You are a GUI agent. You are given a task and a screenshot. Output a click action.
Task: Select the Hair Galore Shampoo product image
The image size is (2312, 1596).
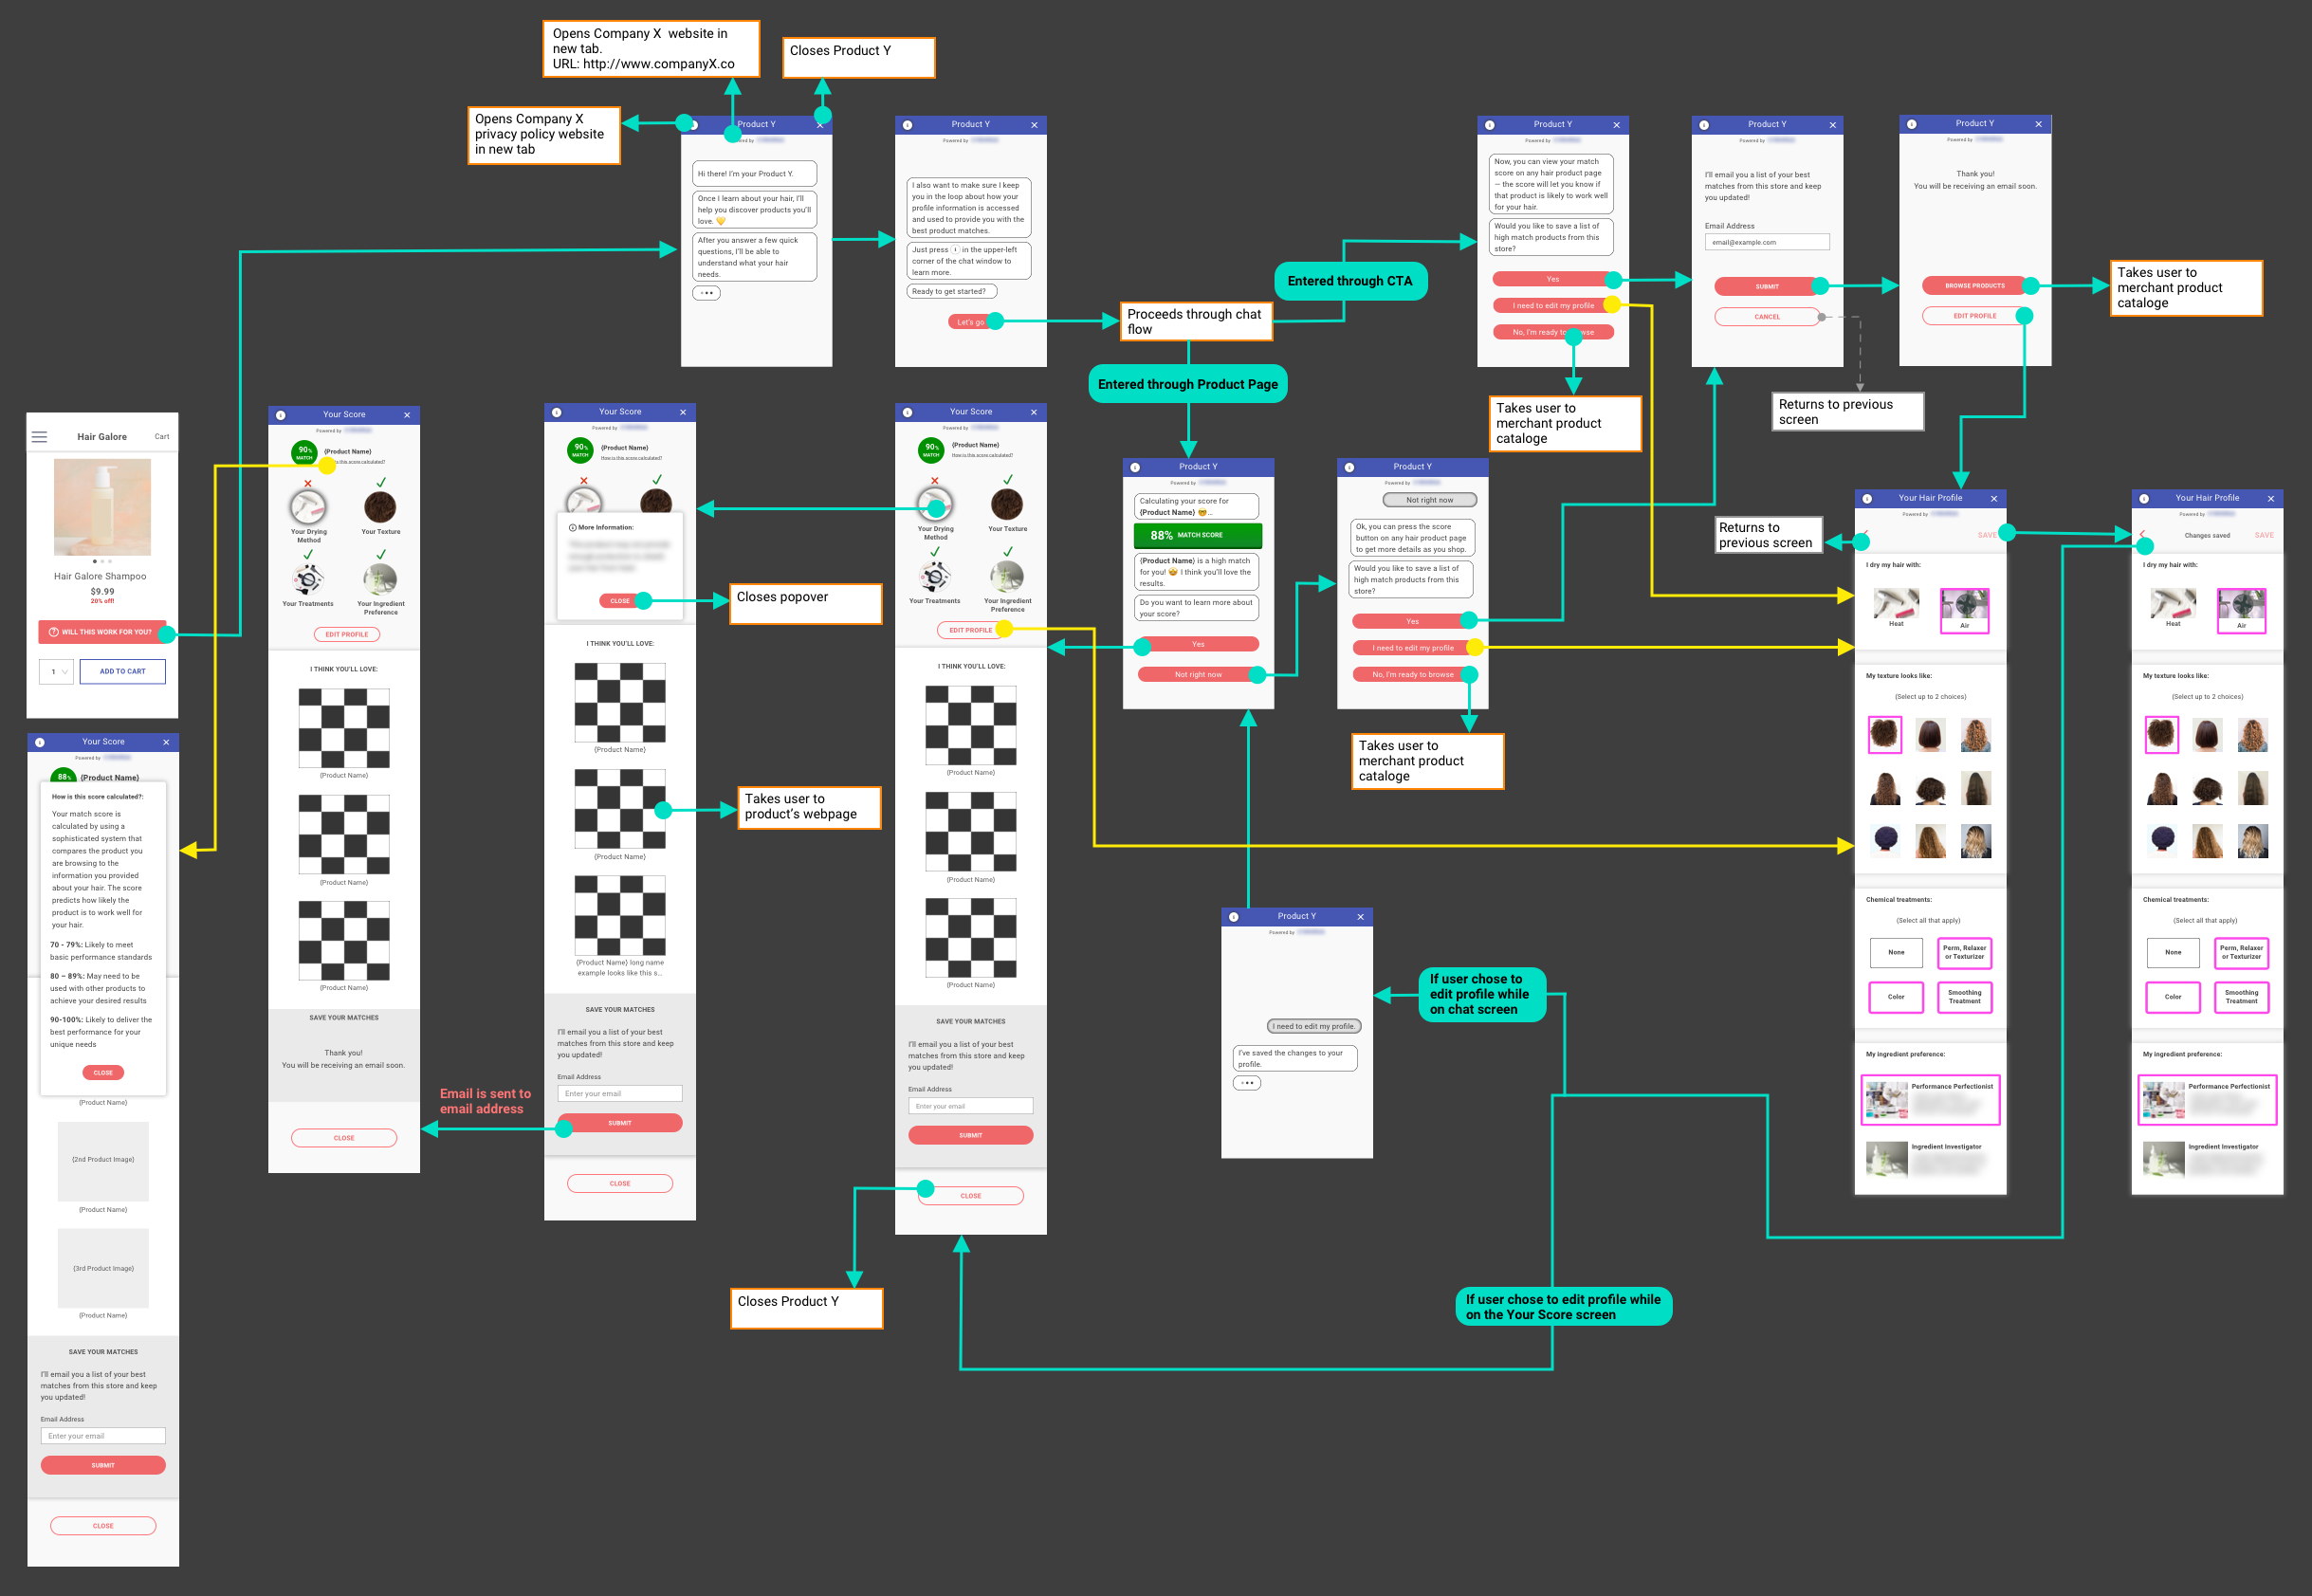102,507
